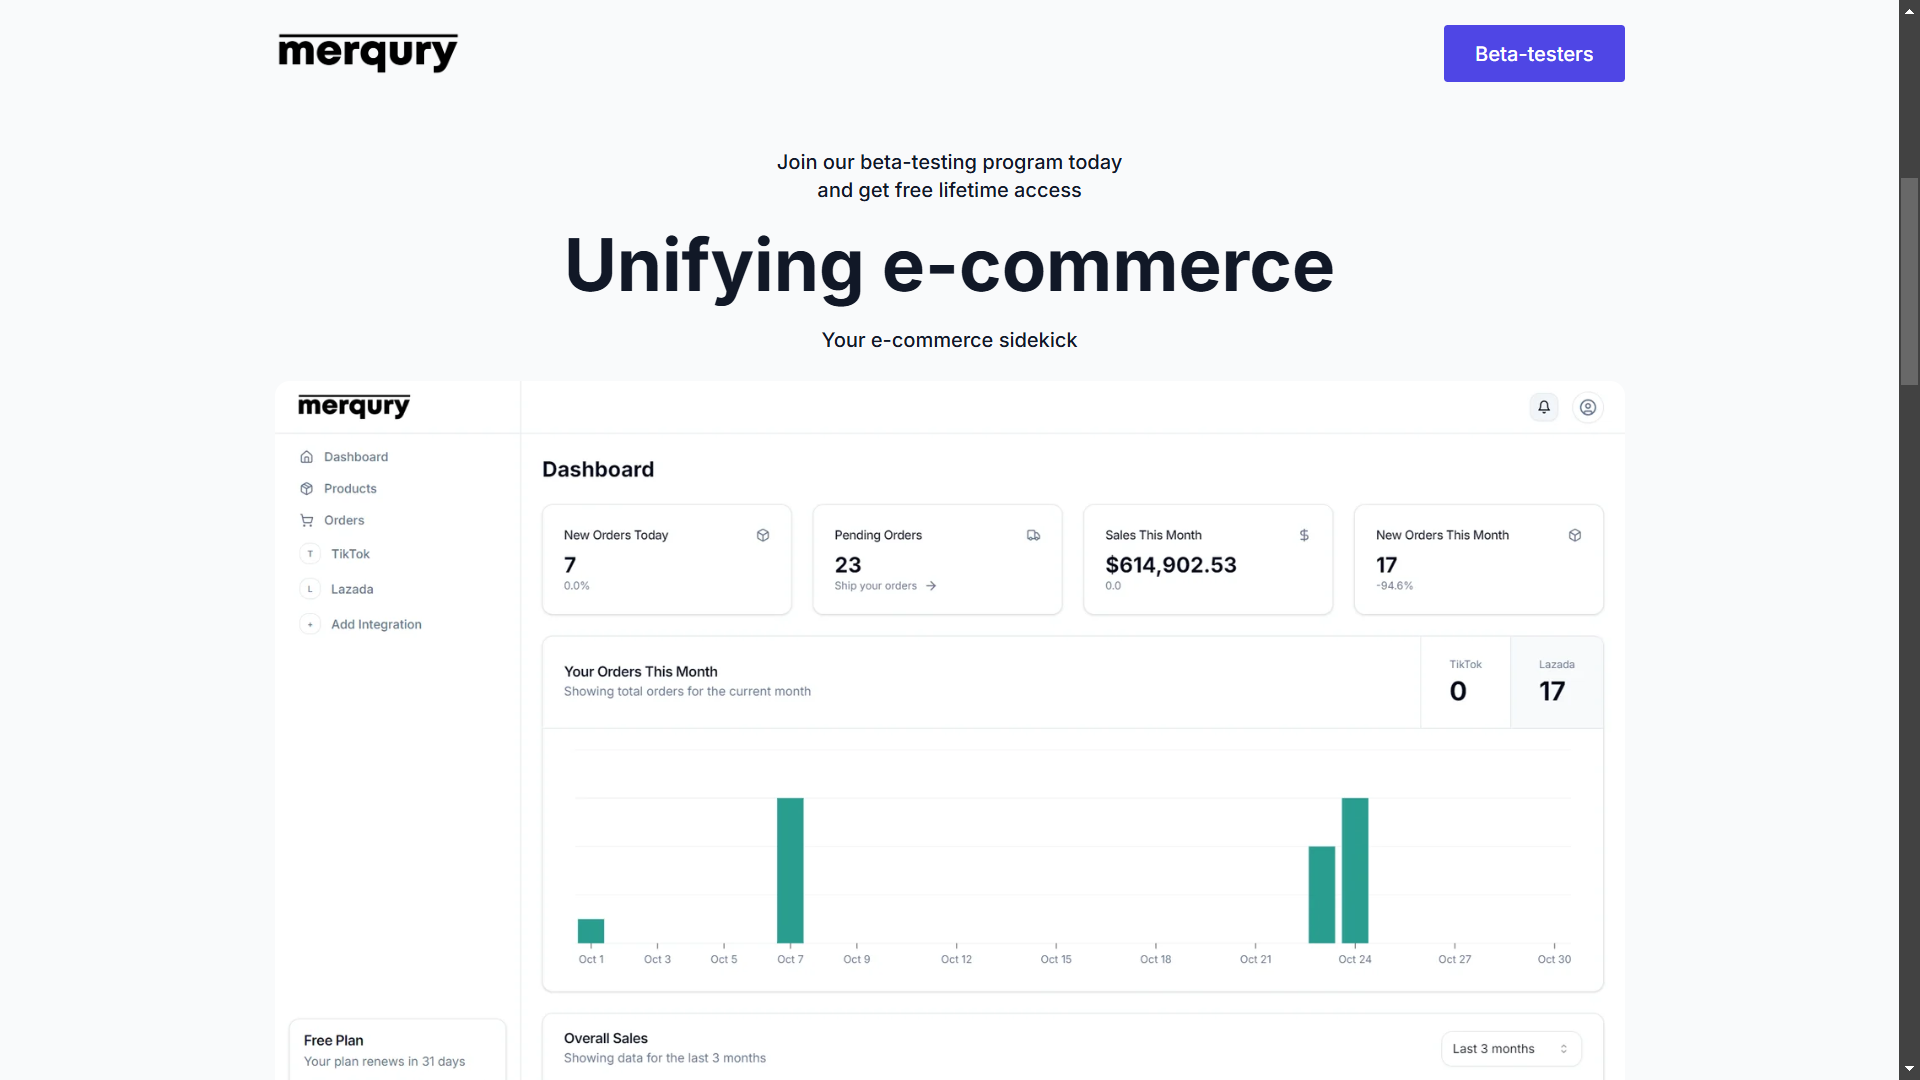This screenshot has height=1080, width=1920.
Task: Open notifications with the bell icon
Action: point(1543,407)
